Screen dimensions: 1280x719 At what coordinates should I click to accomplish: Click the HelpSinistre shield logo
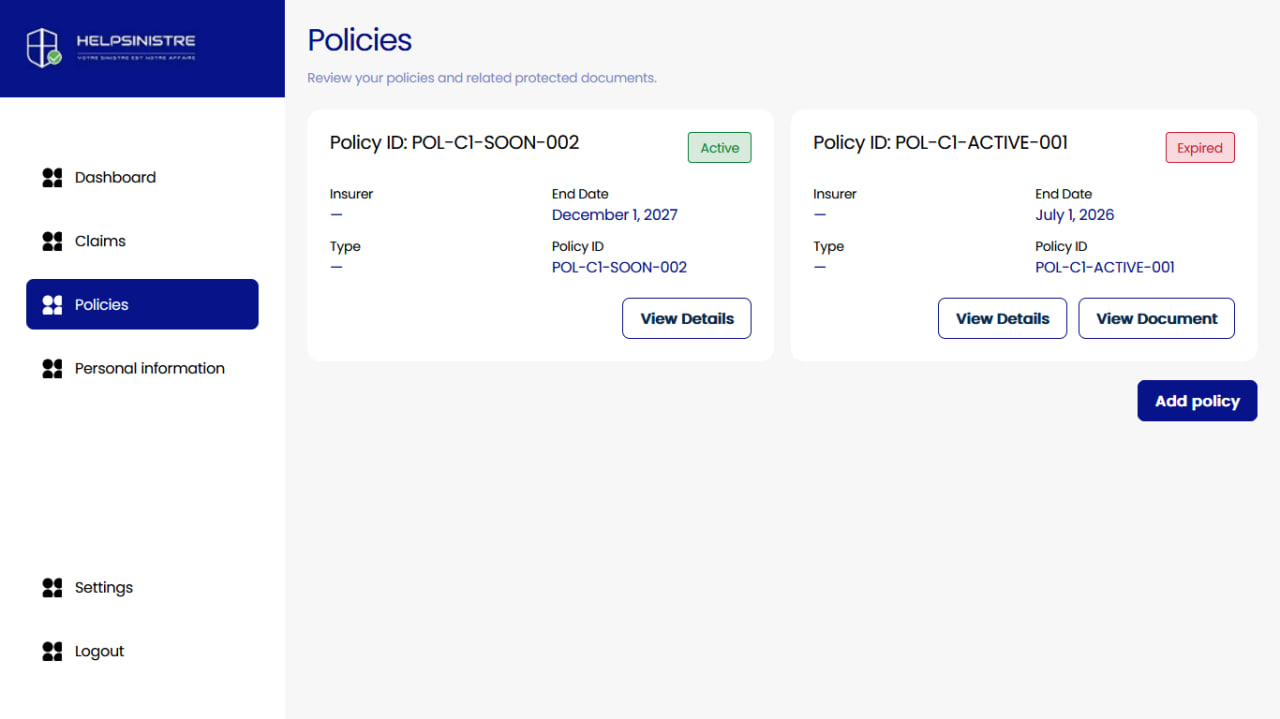pyautogui.click(x=44, y=47)
